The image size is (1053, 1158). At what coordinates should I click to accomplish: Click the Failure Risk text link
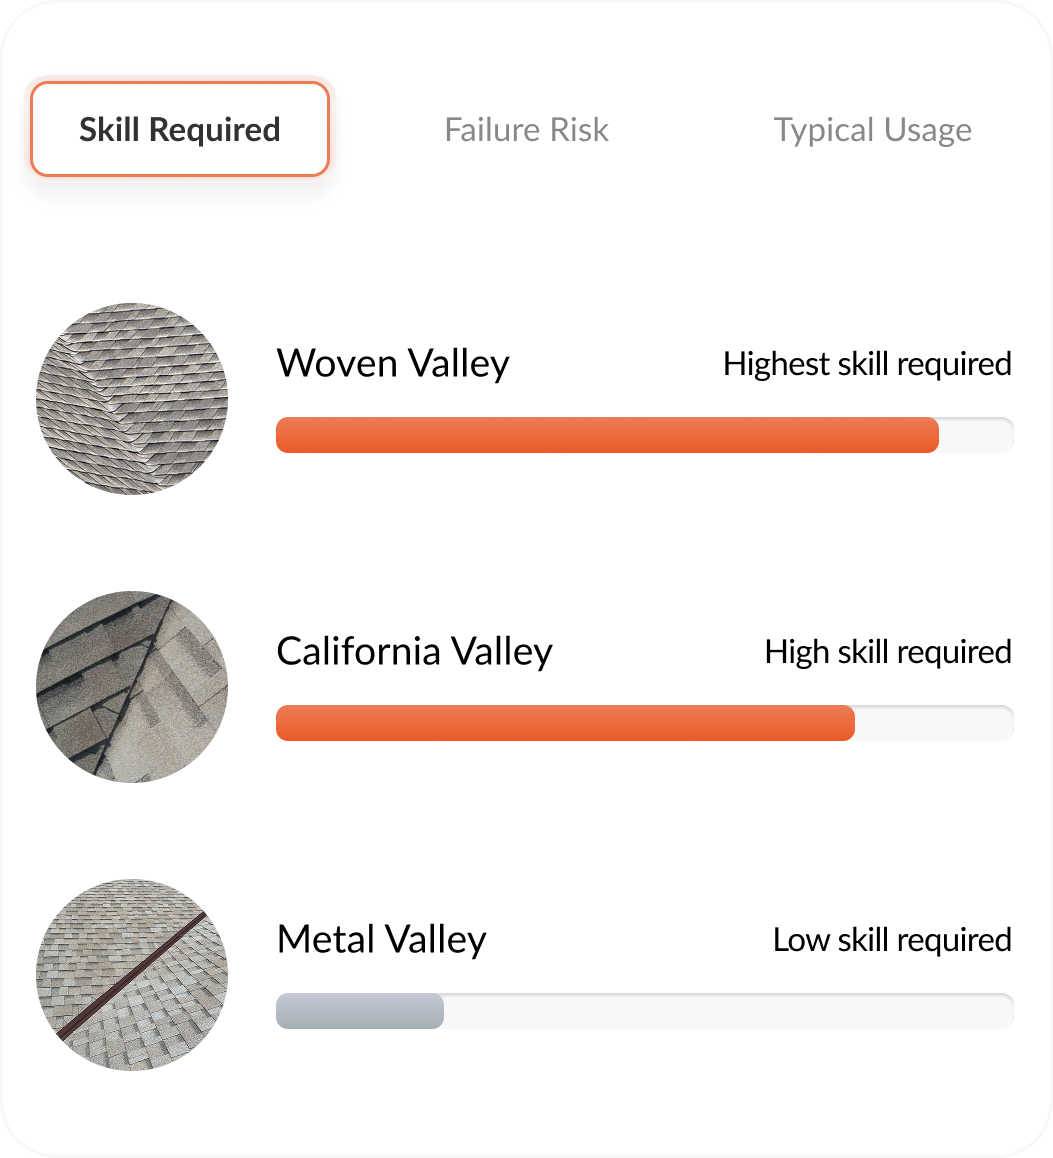click(x=526, y=129)
